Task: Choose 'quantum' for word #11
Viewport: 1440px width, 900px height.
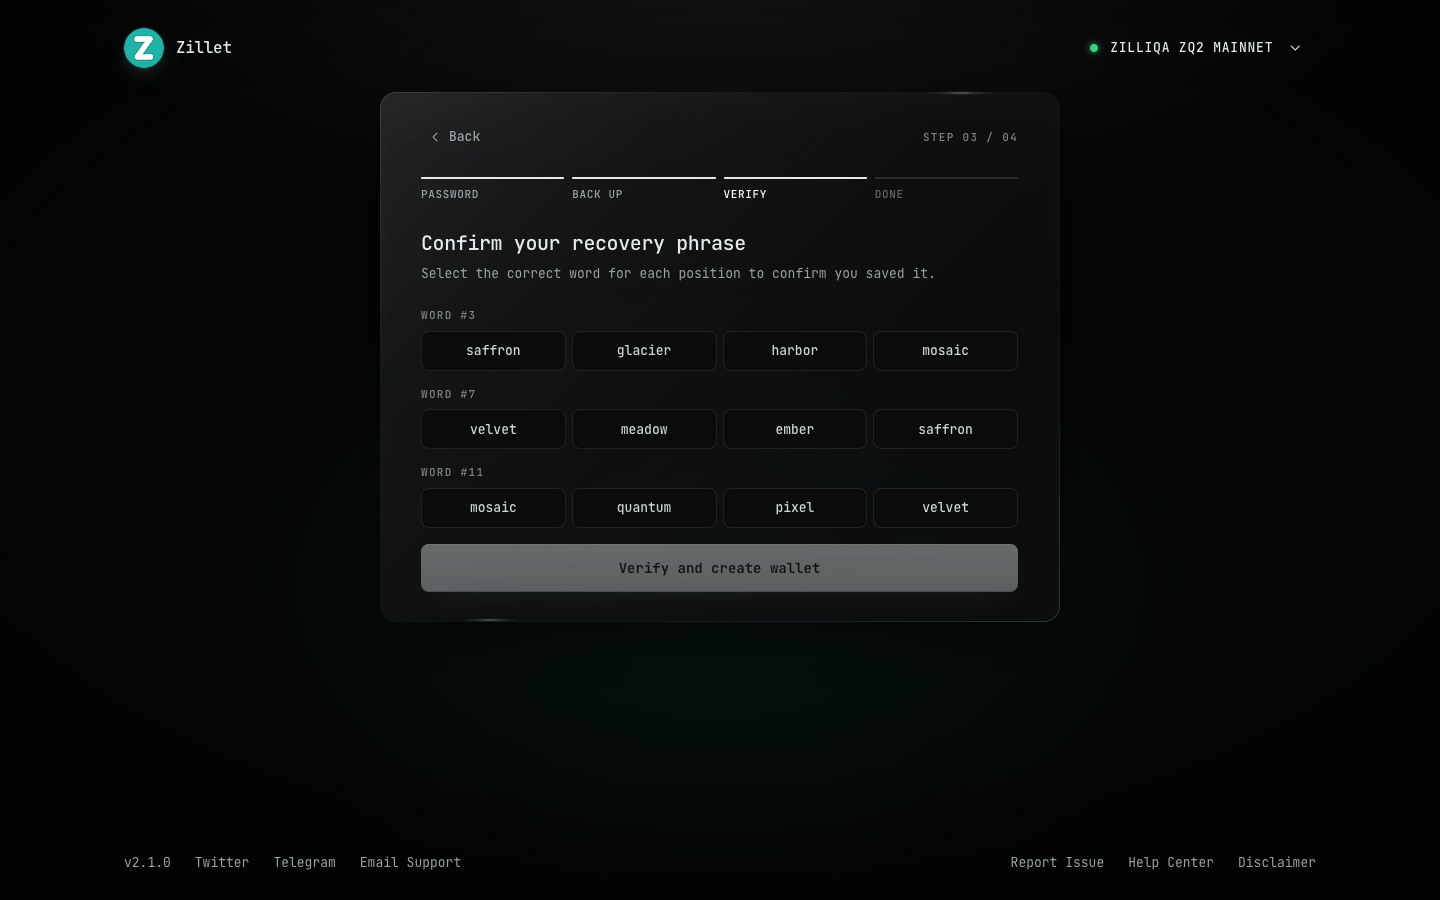Action: click(x=644, y=508)
